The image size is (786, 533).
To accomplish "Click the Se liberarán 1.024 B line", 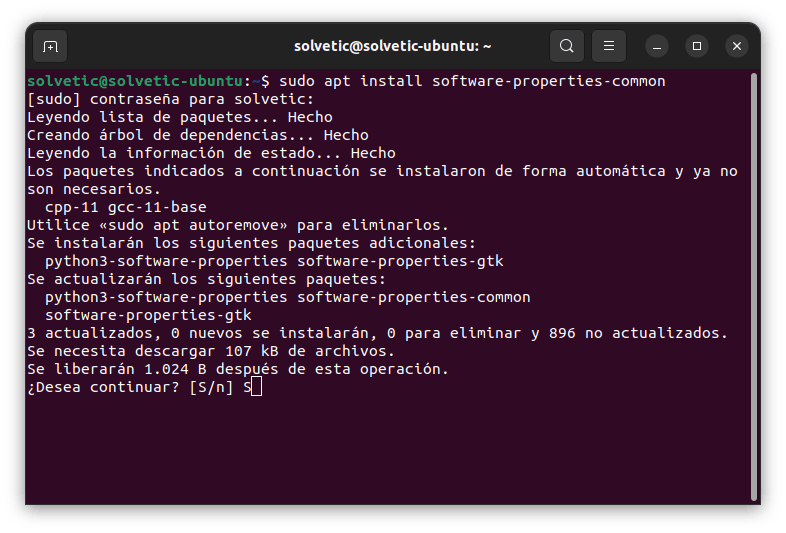I will click(x=237, y=369).
